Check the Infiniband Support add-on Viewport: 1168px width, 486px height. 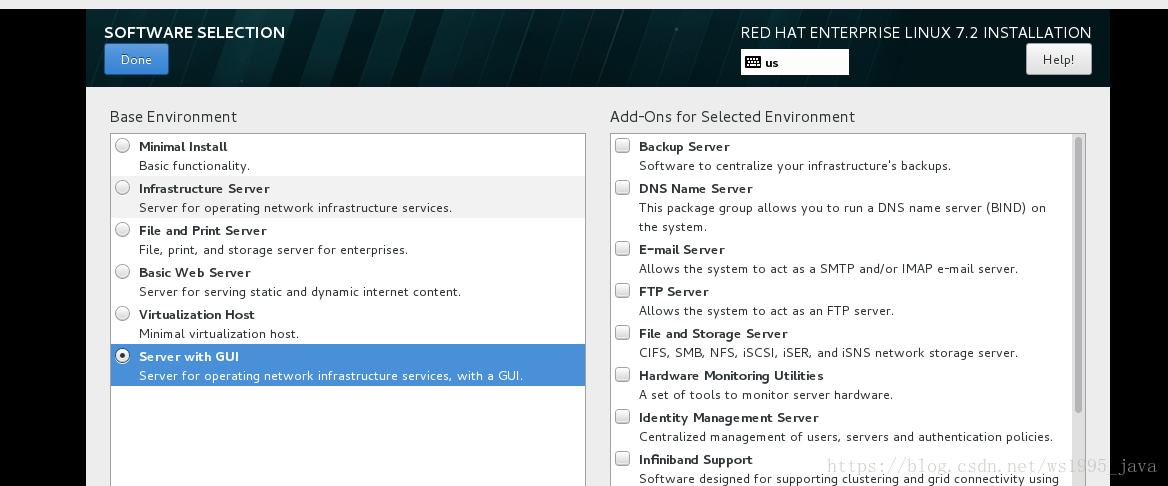(622, 458)
